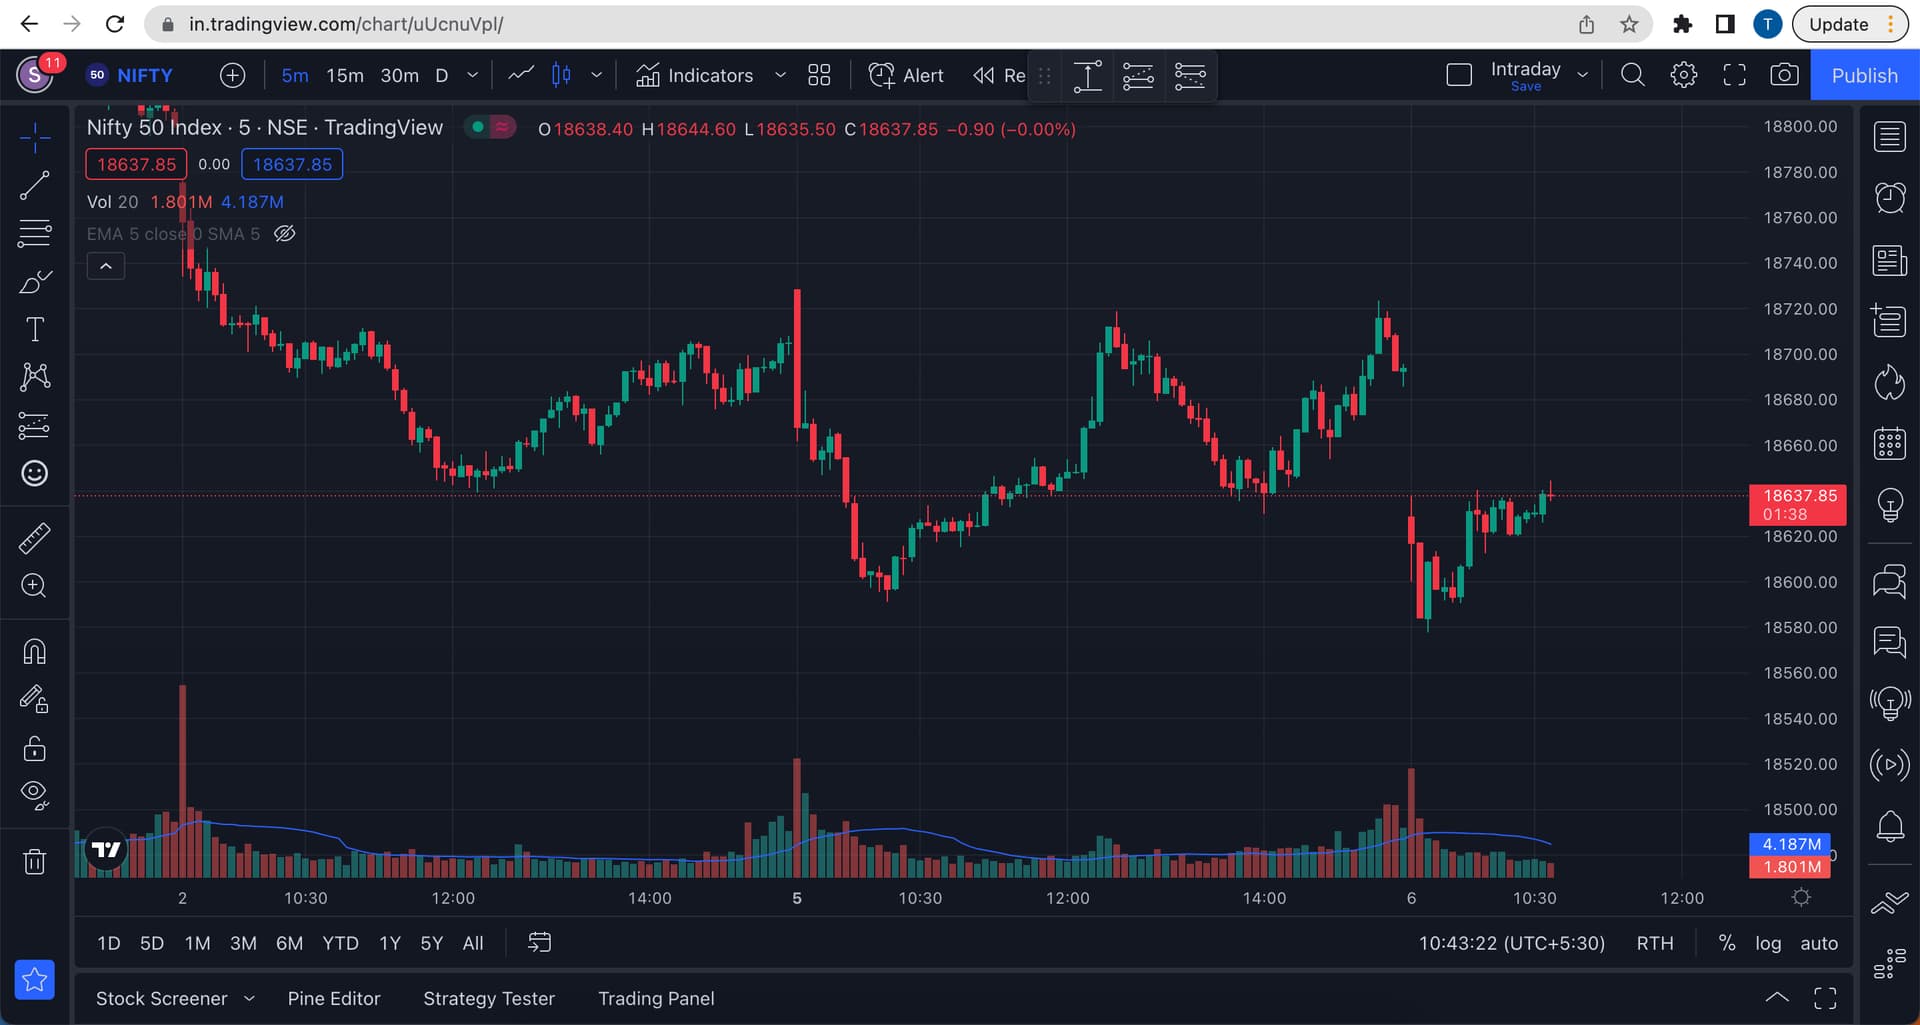Select the 30m timeframe
The width and height of the screenshot is (1920, 1025).
[400, 75]
